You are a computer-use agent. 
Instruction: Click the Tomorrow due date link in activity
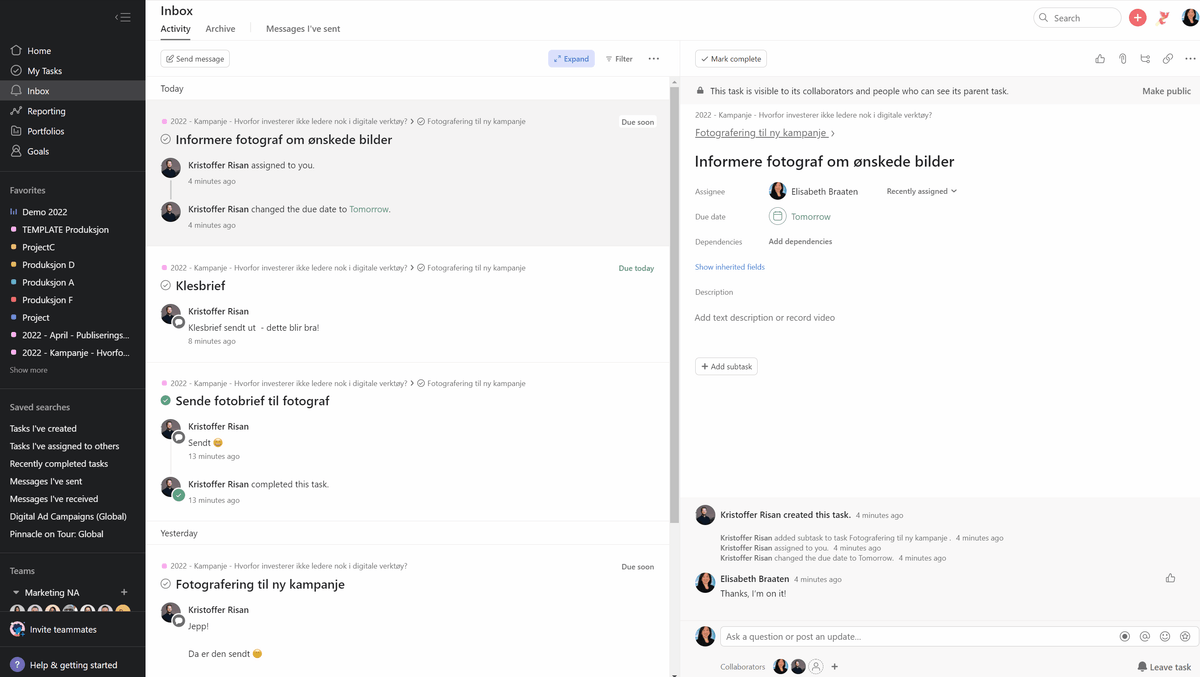(368, 210)
